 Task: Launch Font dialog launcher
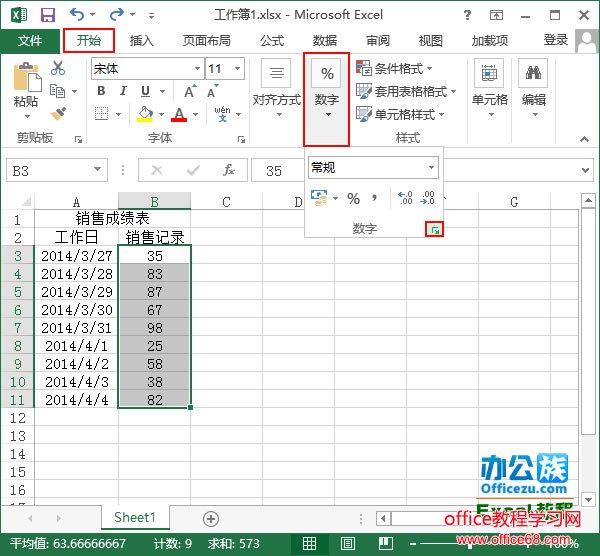pos(241,139)
